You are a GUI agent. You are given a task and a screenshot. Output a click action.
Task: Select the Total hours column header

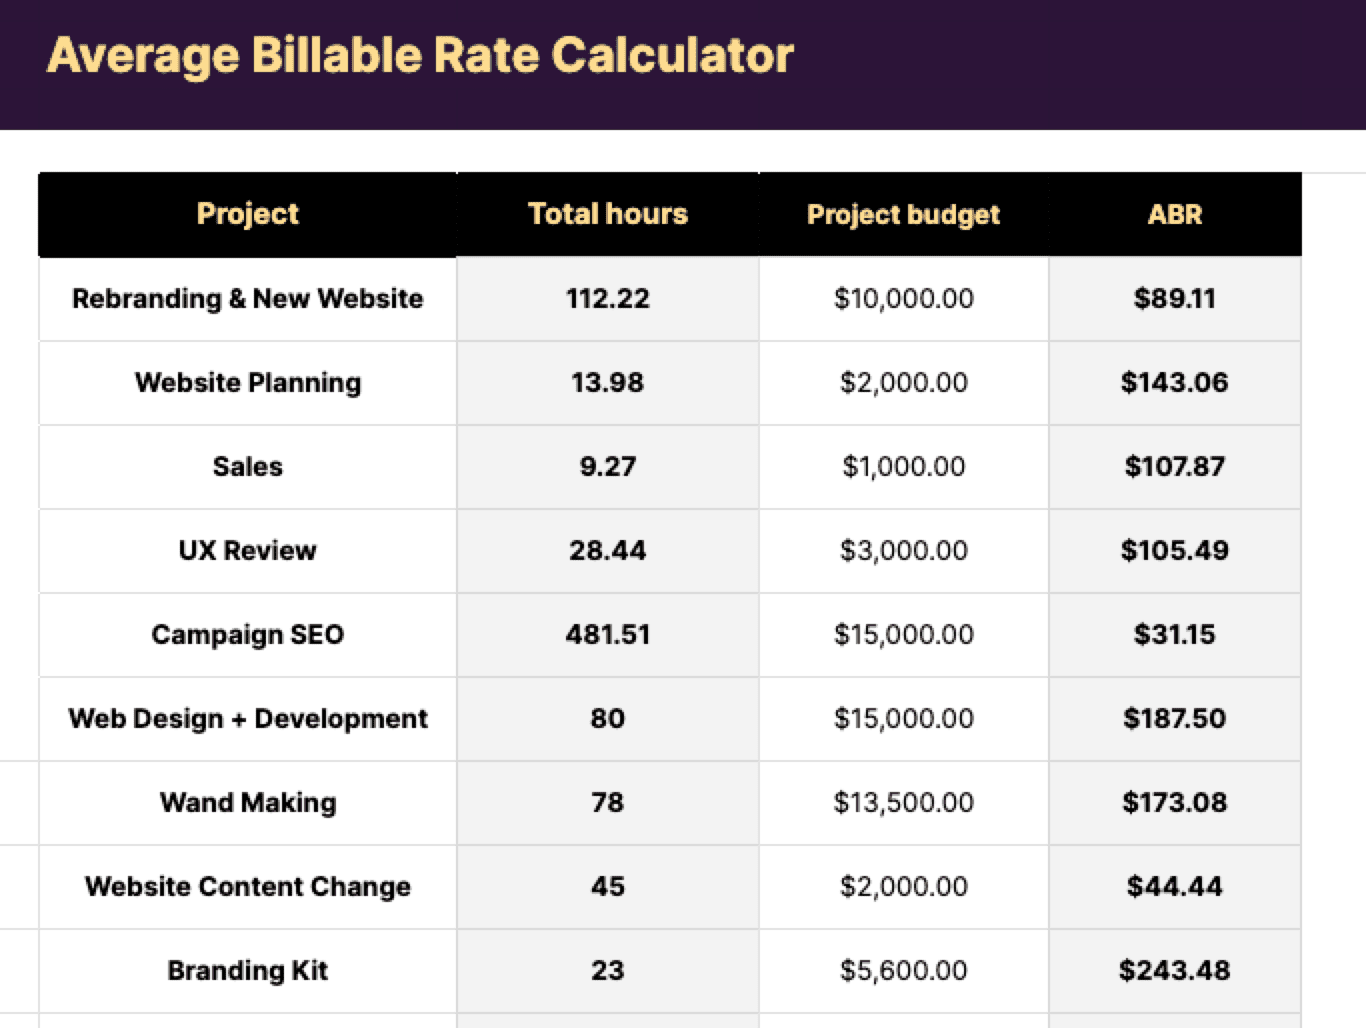pyautogui.click(x=607, y=214)
